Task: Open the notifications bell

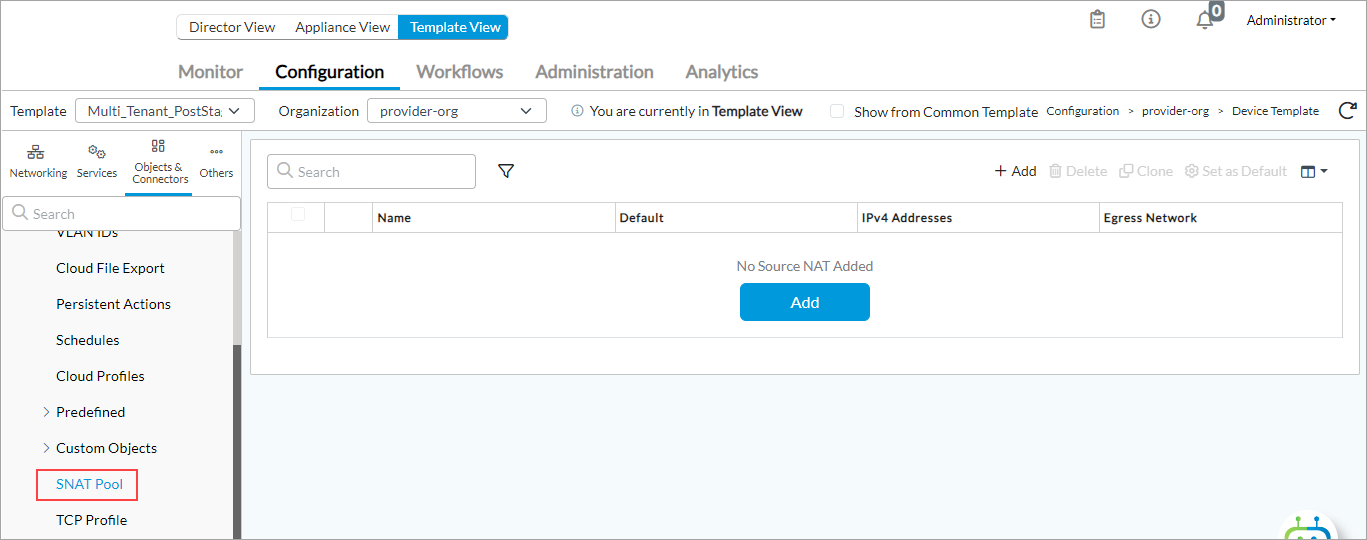Action: click(x=1205, y=20)
